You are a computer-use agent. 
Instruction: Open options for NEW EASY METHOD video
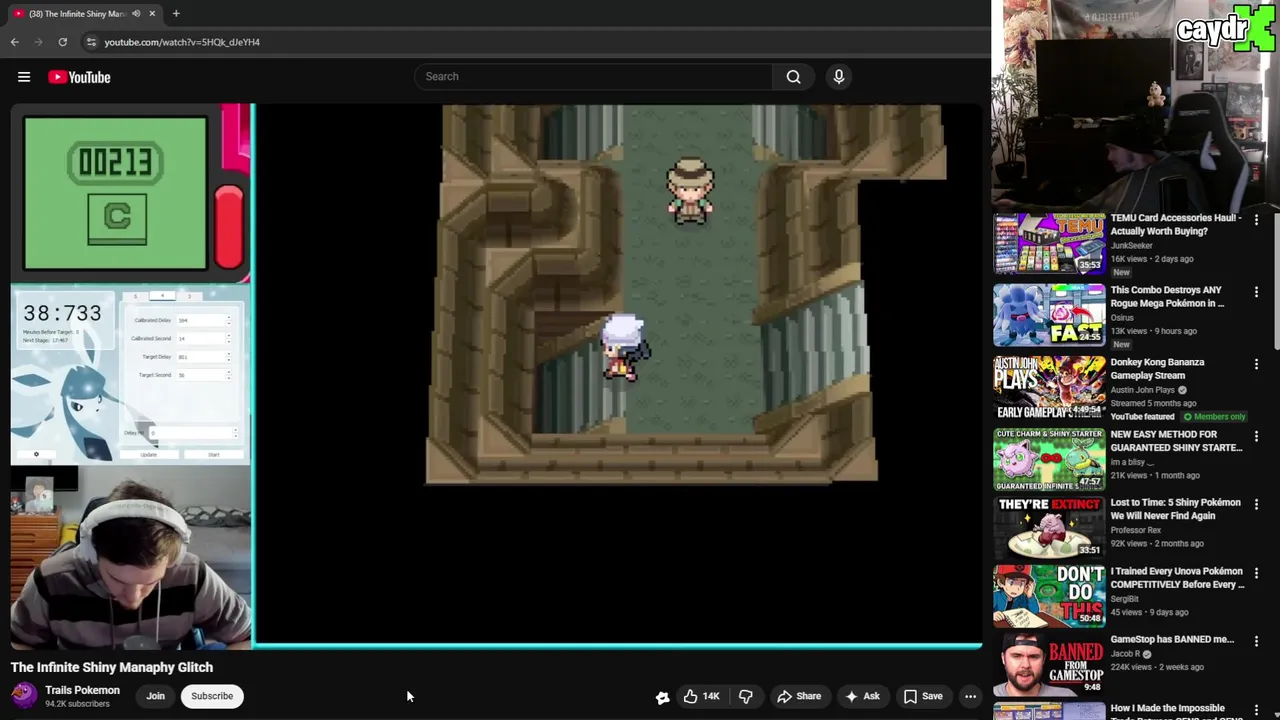(x=1257, y=437)
